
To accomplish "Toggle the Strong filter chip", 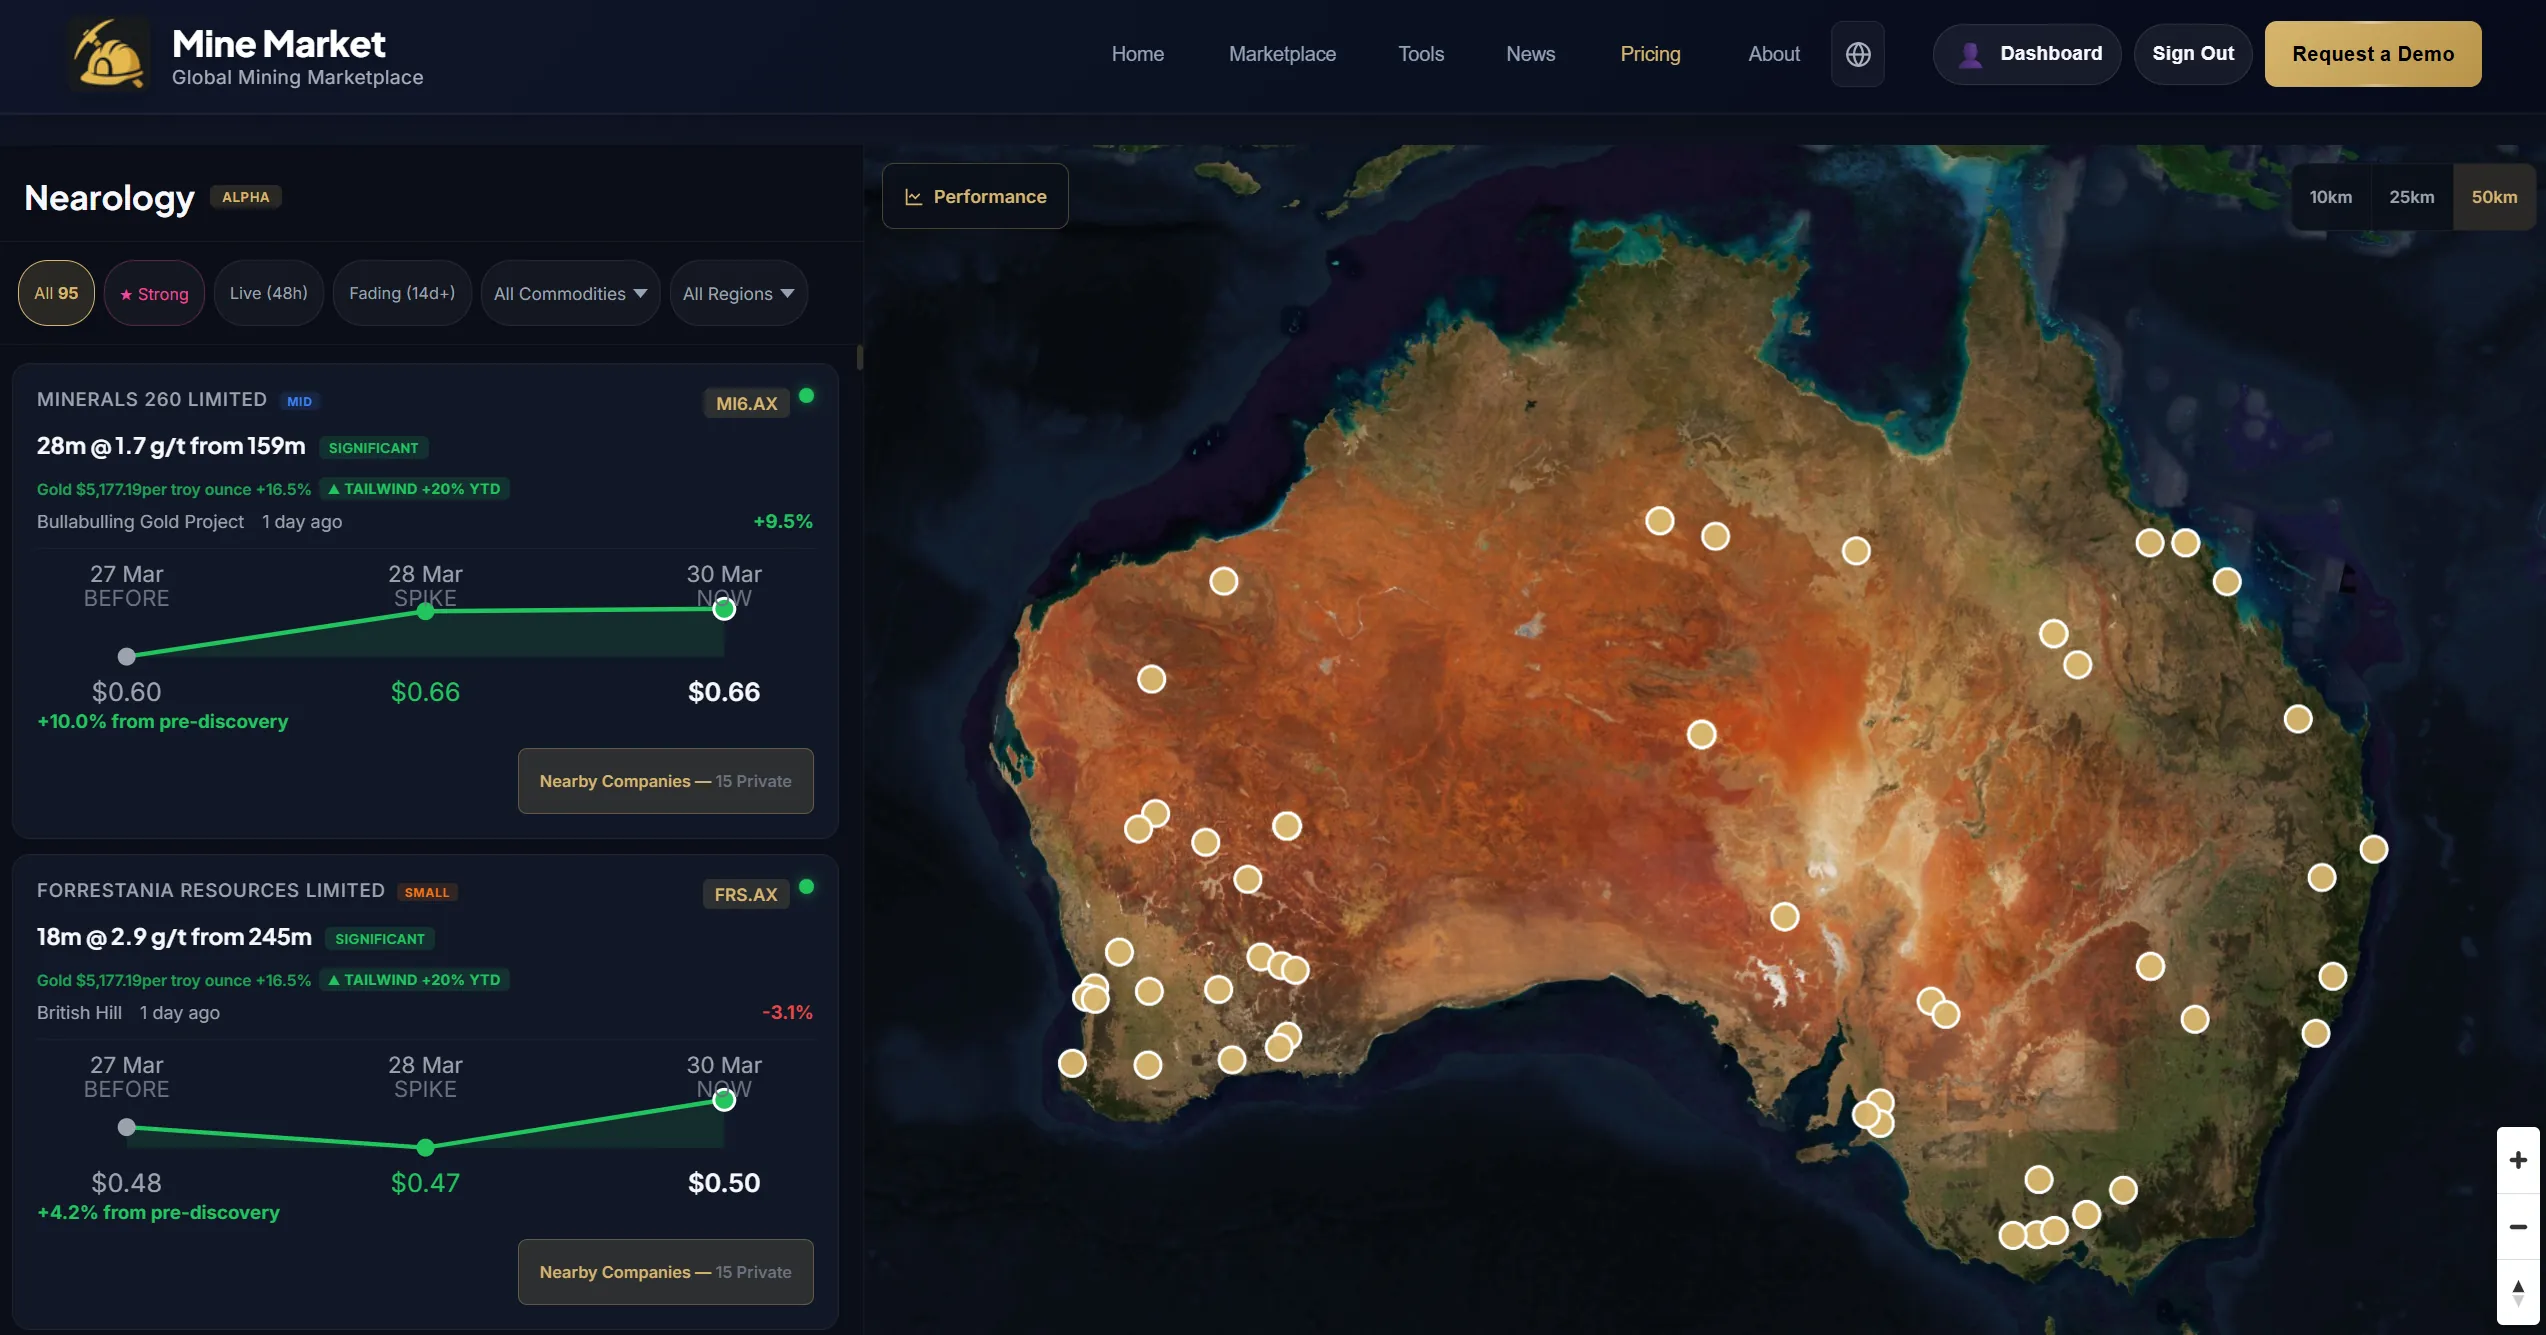I will coord(154,293).
